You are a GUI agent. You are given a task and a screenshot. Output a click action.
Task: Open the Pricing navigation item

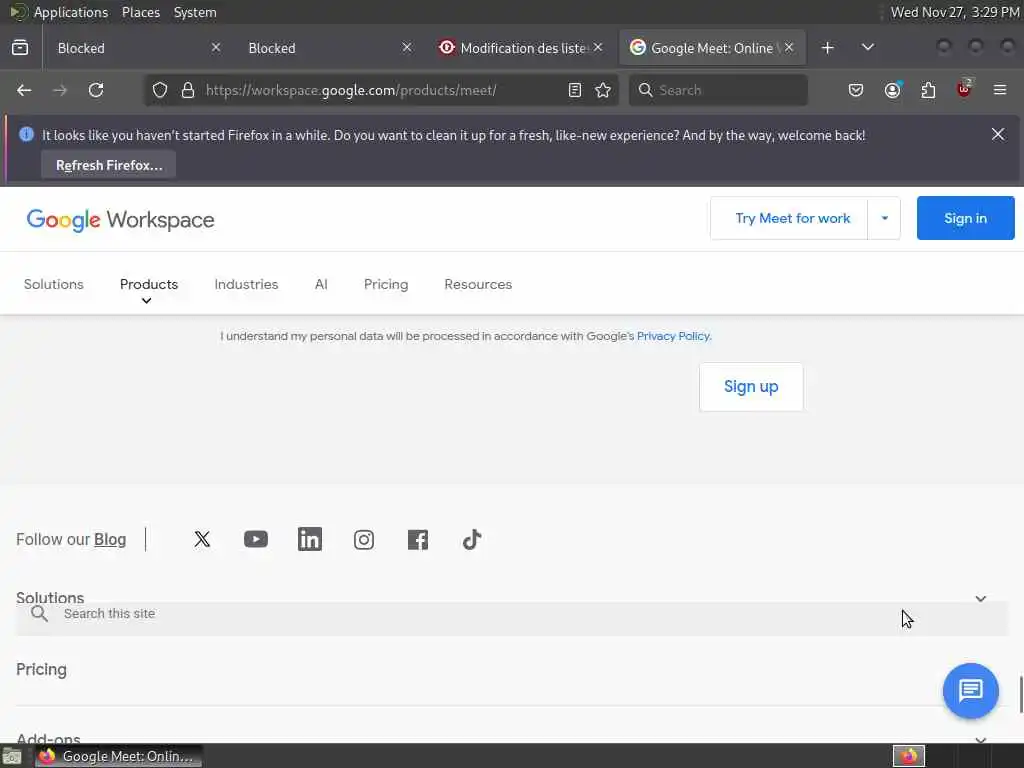pos(386,284)
